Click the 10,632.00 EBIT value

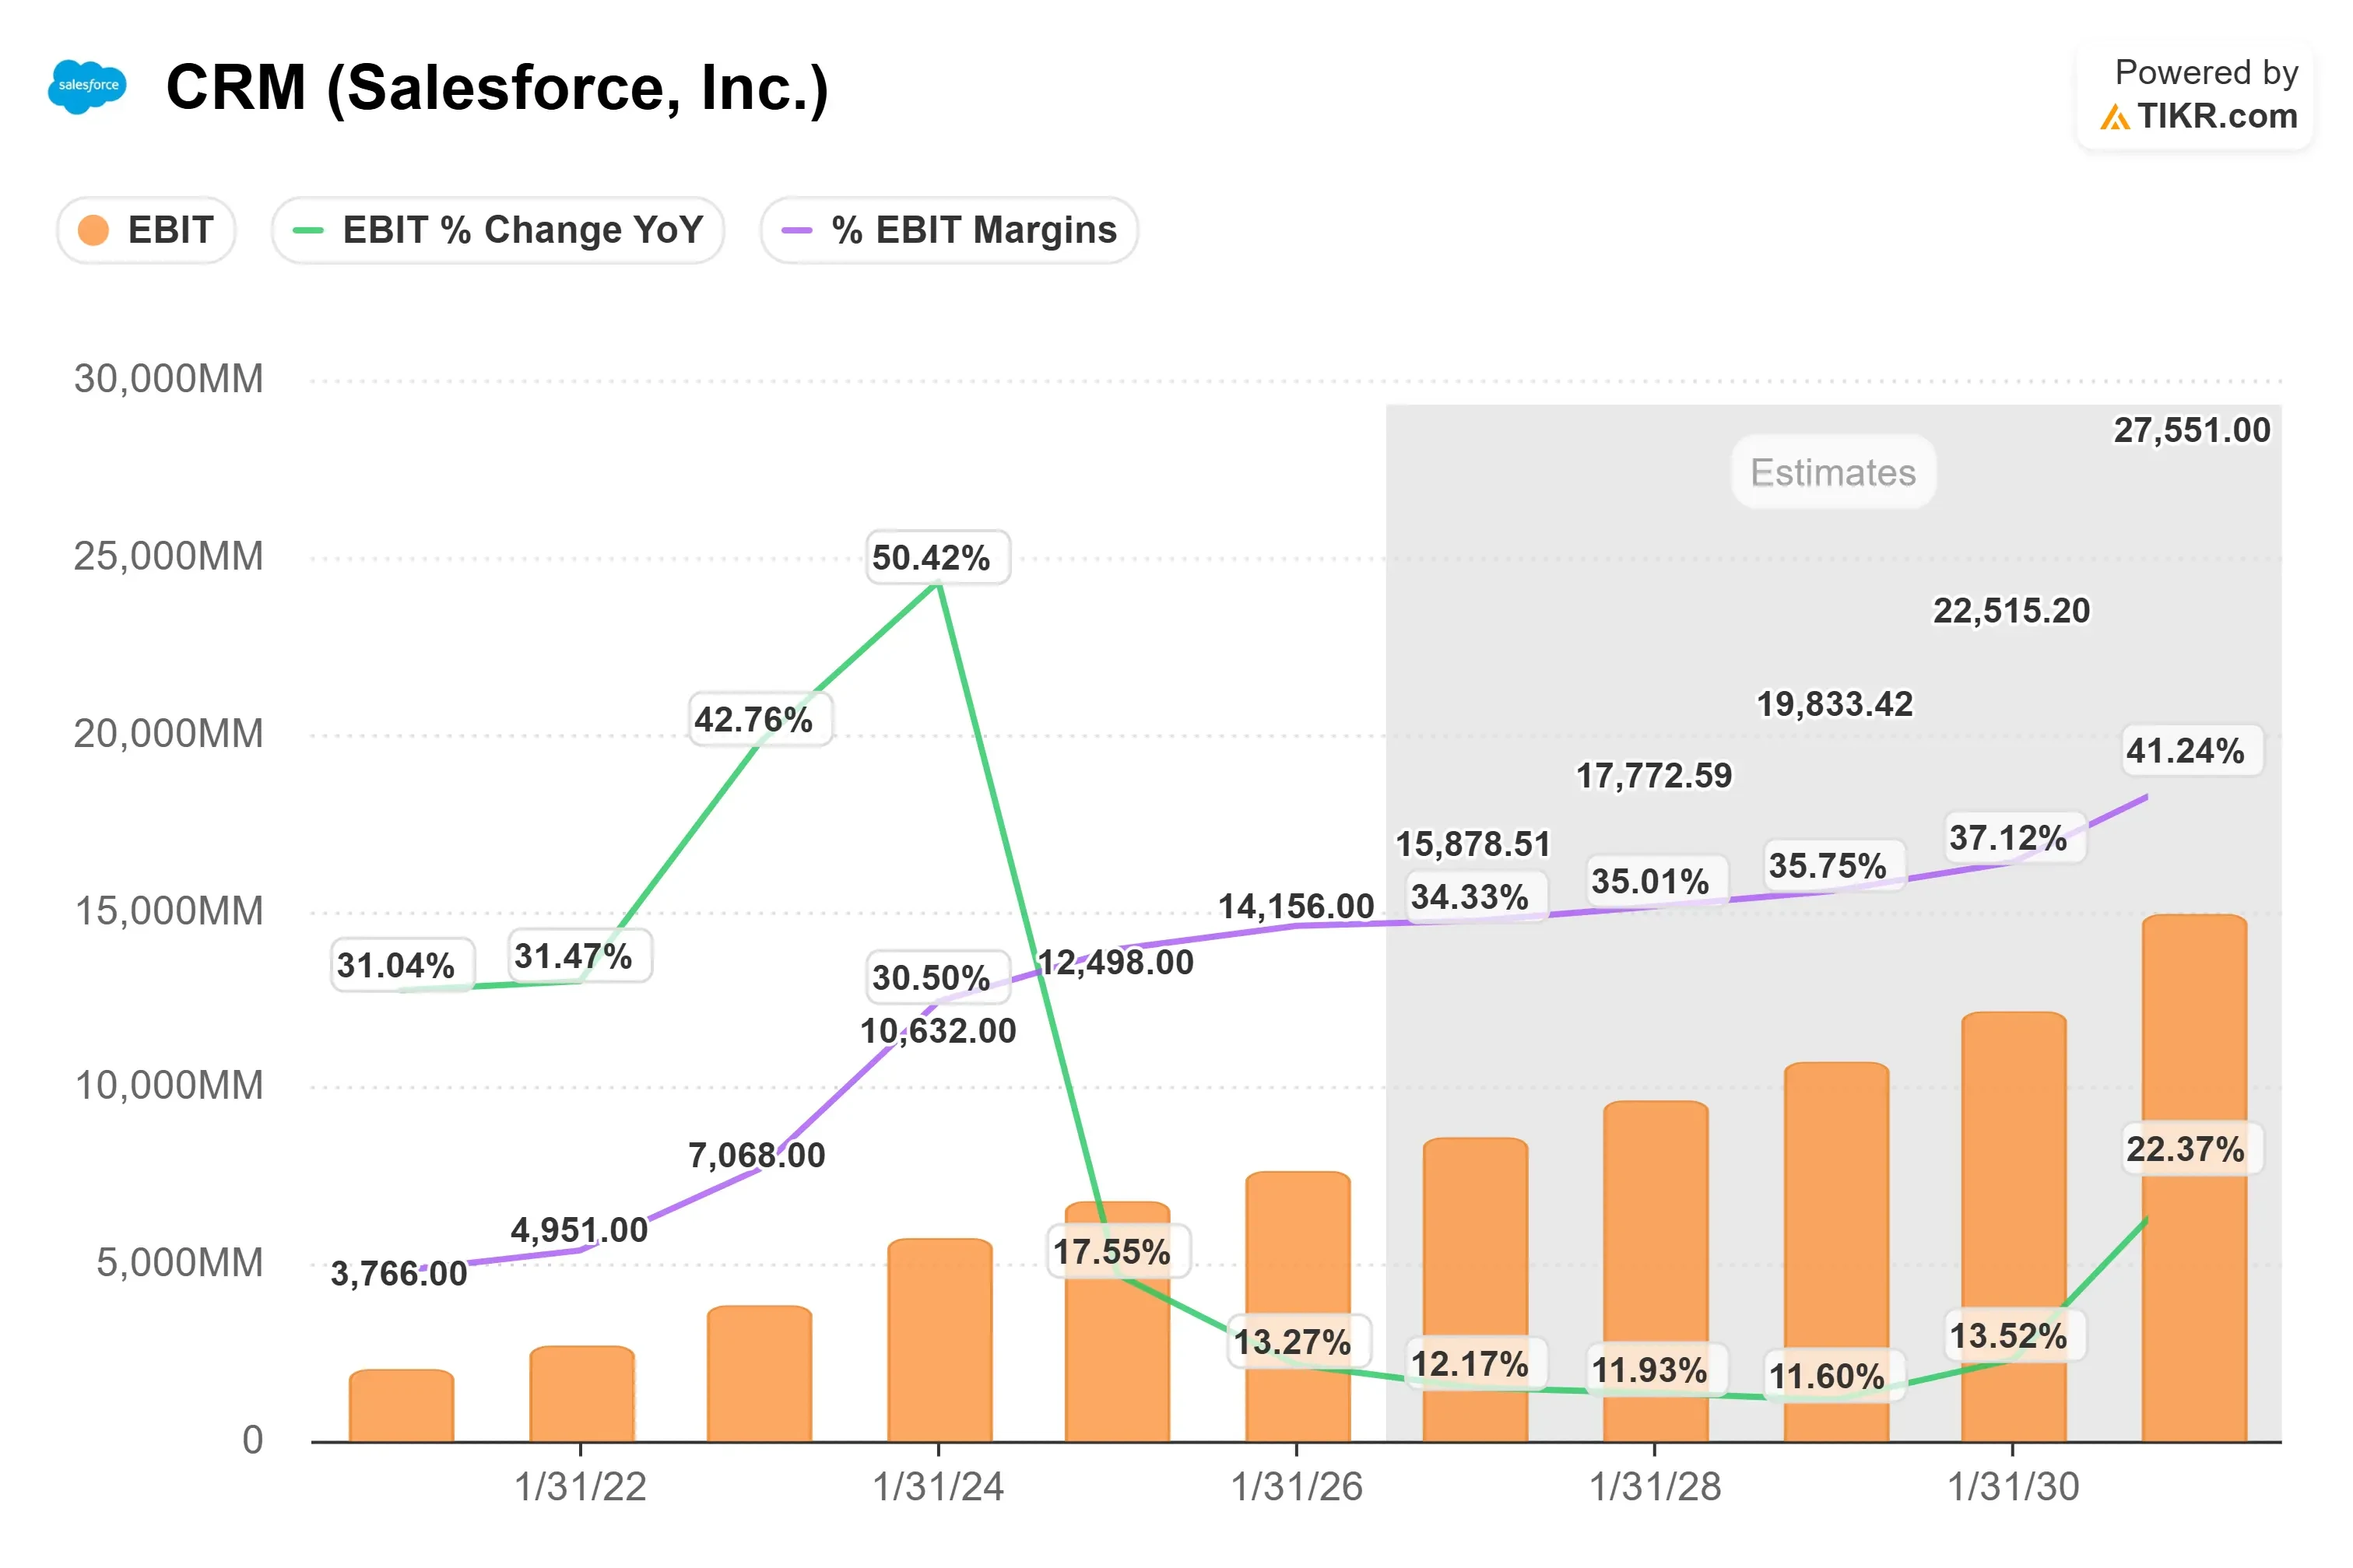tap(938, 1031)
